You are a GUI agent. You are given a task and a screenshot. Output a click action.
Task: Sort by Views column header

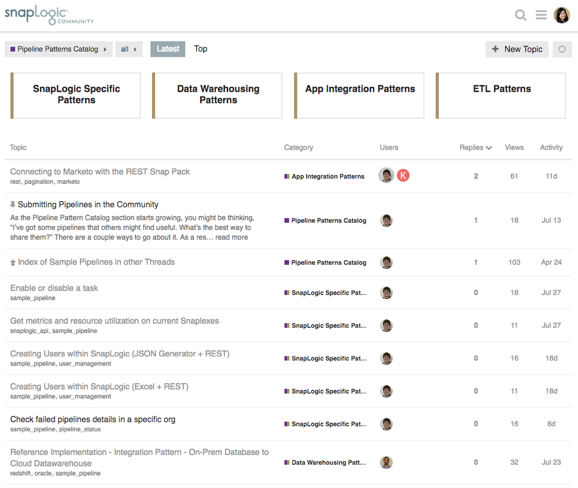click(514, 147)
